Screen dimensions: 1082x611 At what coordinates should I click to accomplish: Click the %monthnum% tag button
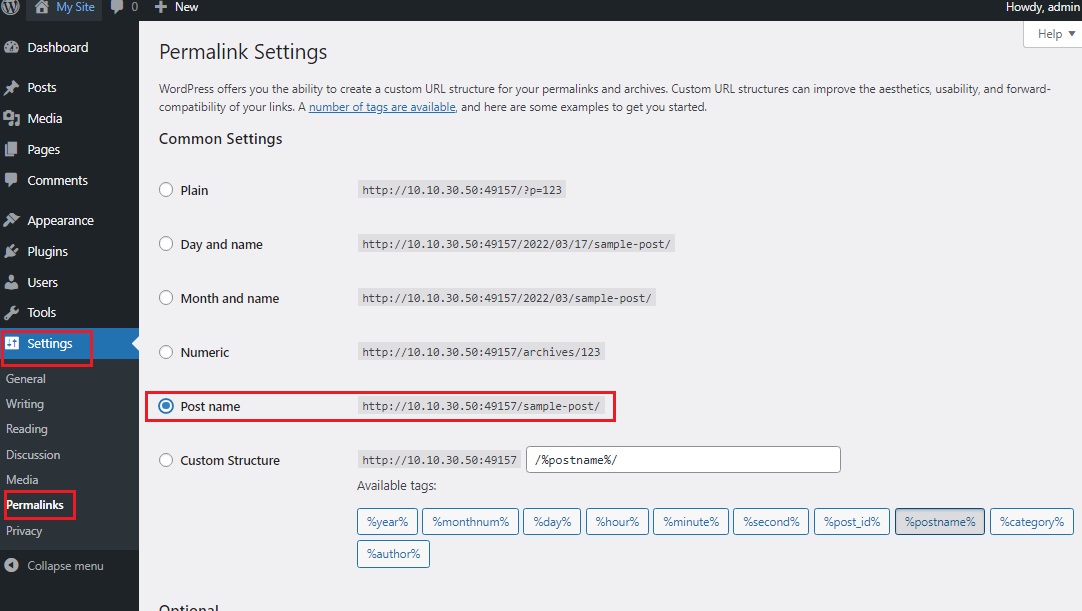point(471,522)
